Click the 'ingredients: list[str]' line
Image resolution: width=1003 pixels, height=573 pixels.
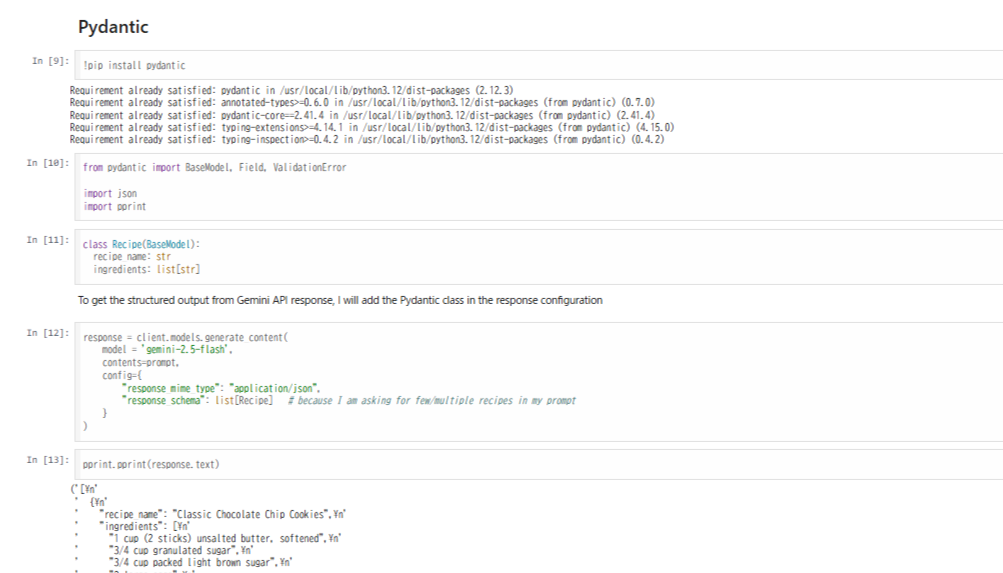pyautogui.click(x=146, y=269)
